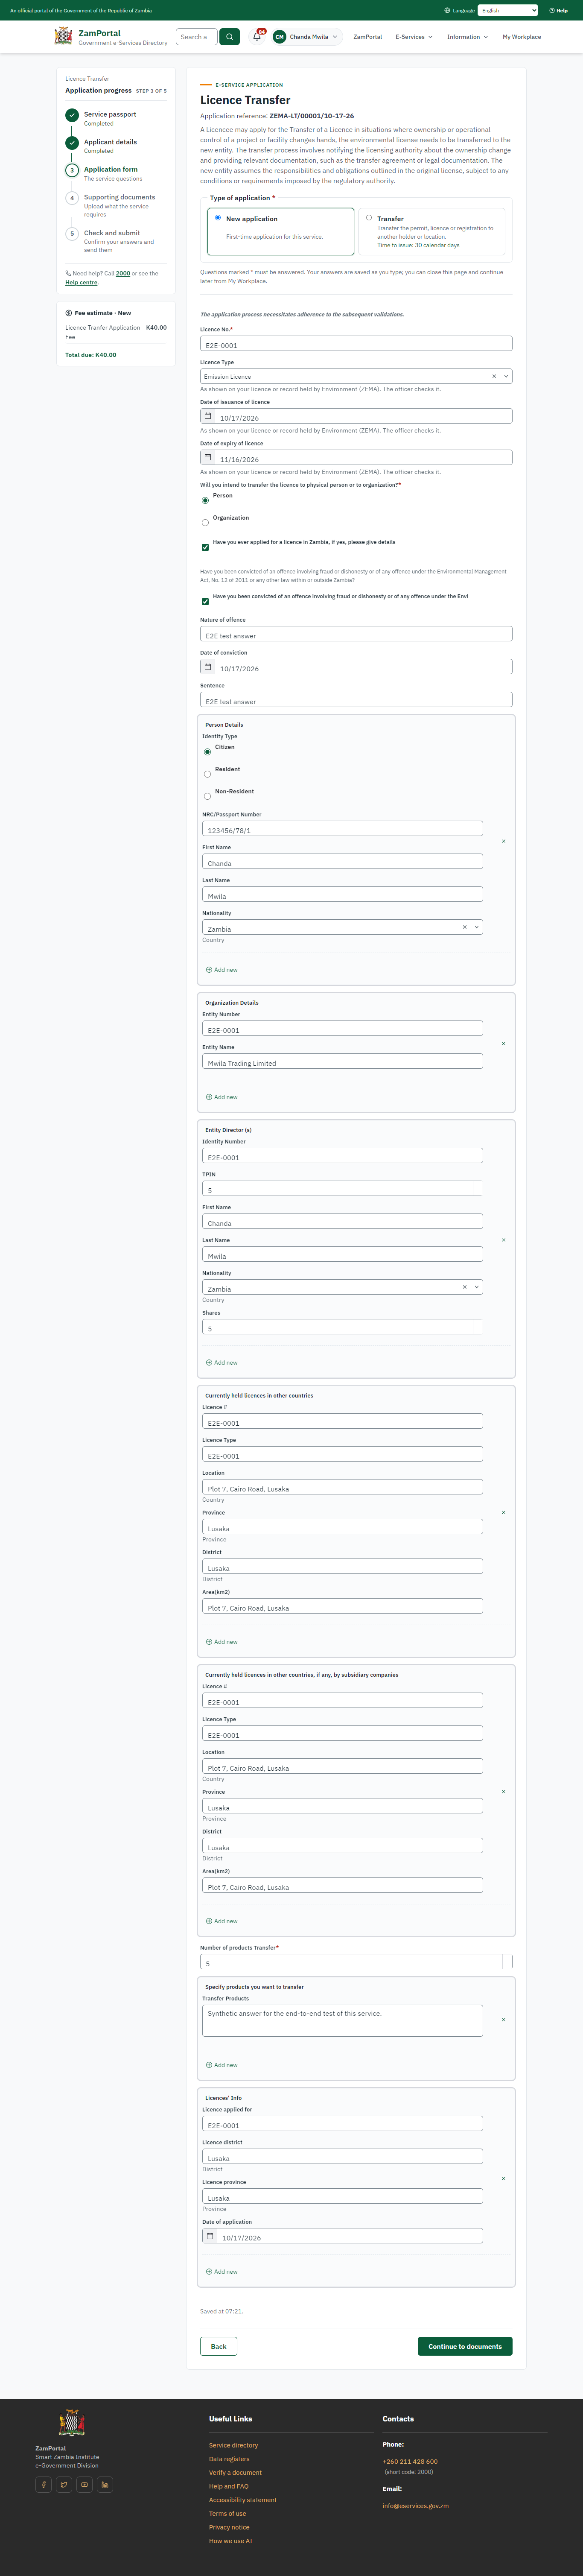The height and width of the screenshot is (2576, 583).
Task: Remove the Organization Details entry
Action: click(503, 1043)
